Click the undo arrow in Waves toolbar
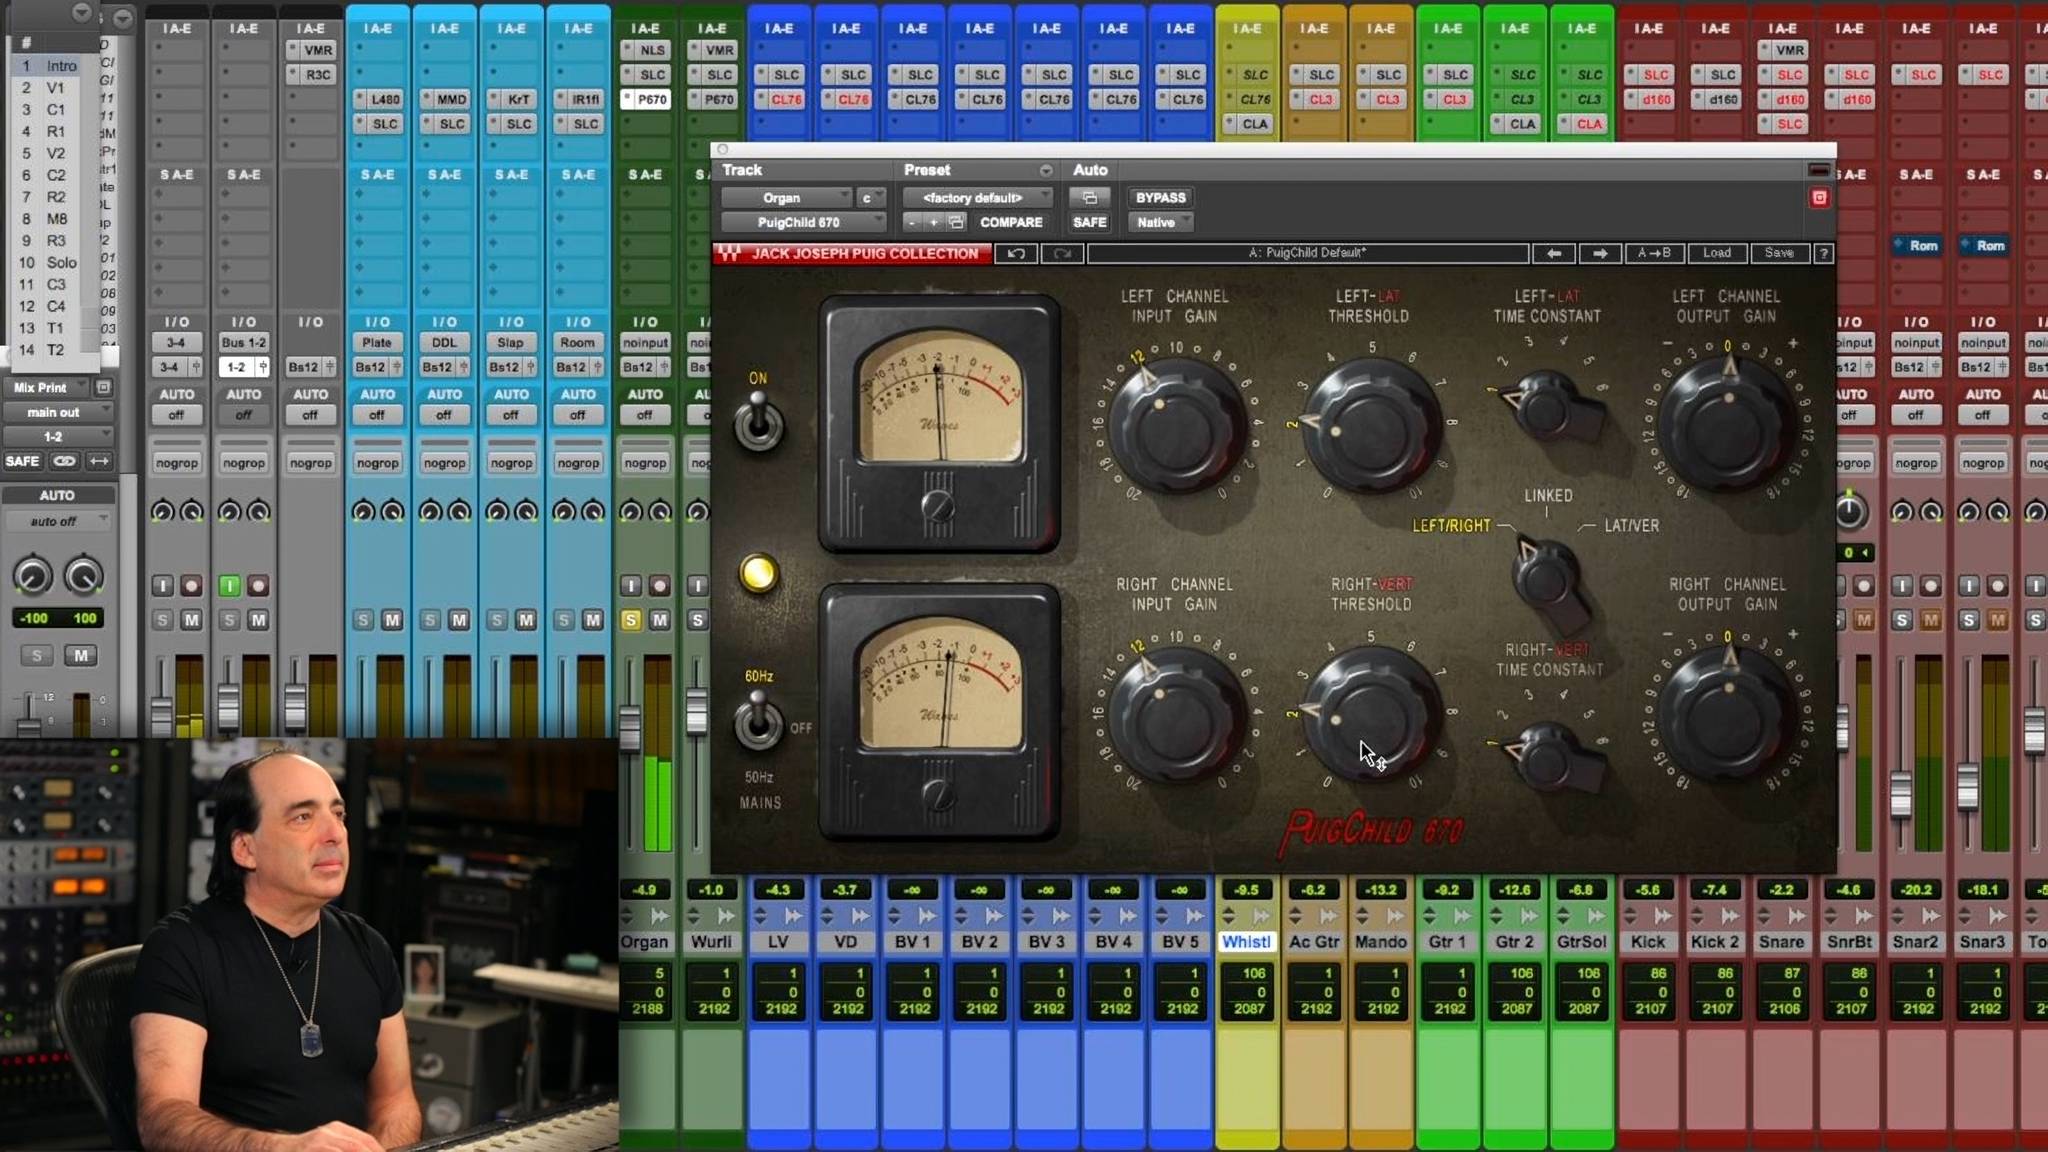Image resolution: width=2048 pixels, height=1152 pixels. pos(1016,254)
